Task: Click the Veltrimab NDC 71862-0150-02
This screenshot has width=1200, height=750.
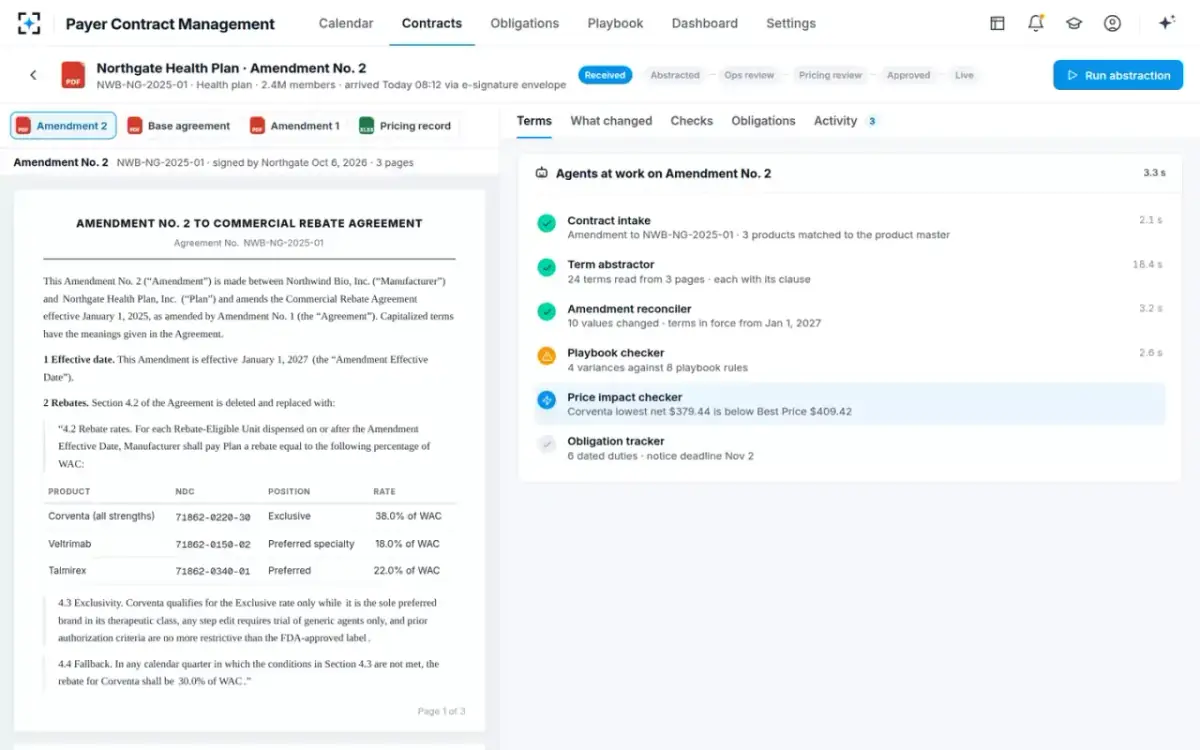Action: (x=213, y=544)
